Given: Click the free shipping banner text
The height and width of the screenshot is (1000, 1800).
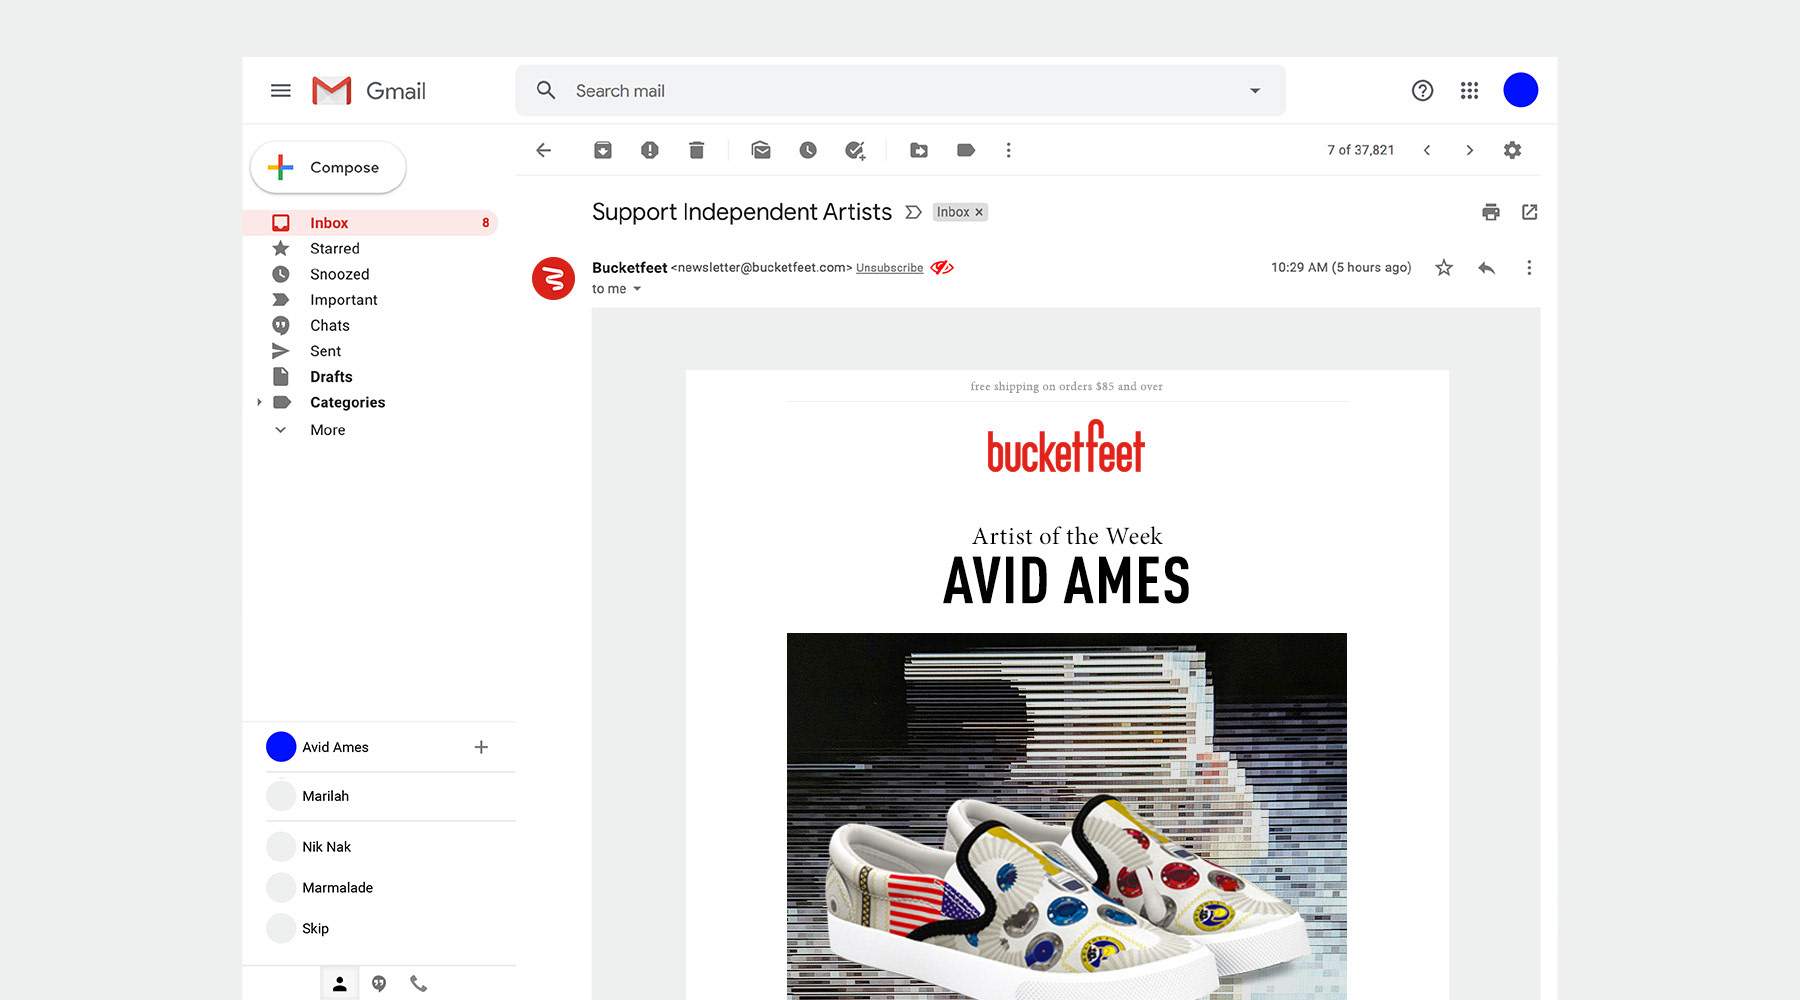Looking at the screenshot, I should 1066,386.
